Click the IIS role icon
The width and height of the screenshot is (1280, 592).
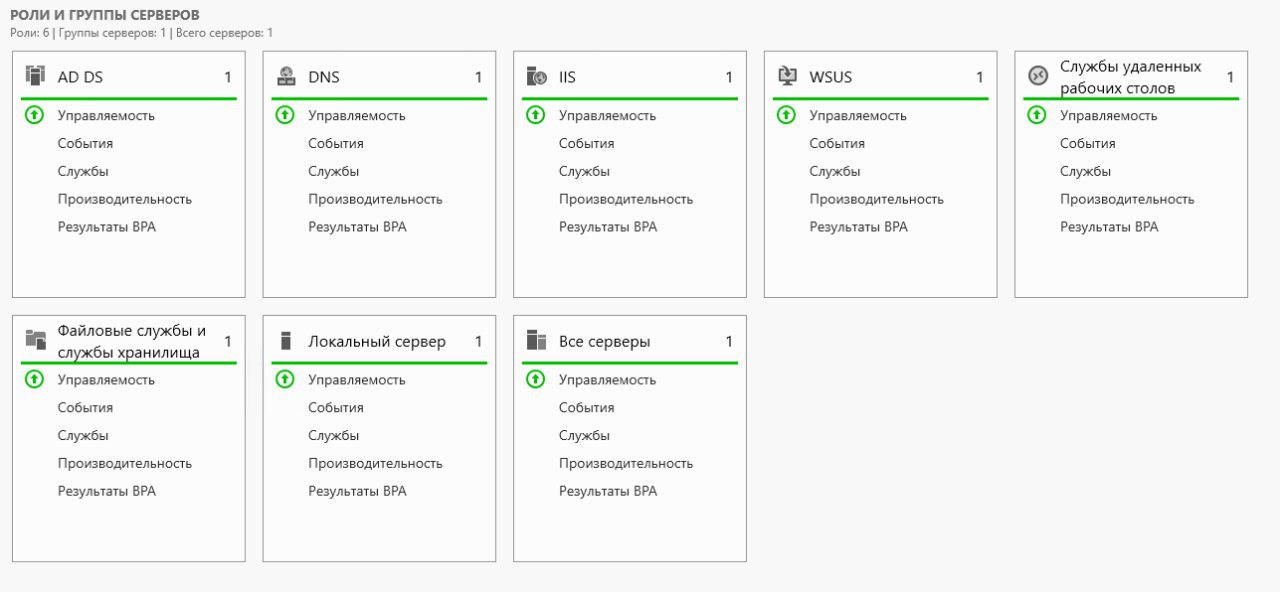(x=537, y=76)
